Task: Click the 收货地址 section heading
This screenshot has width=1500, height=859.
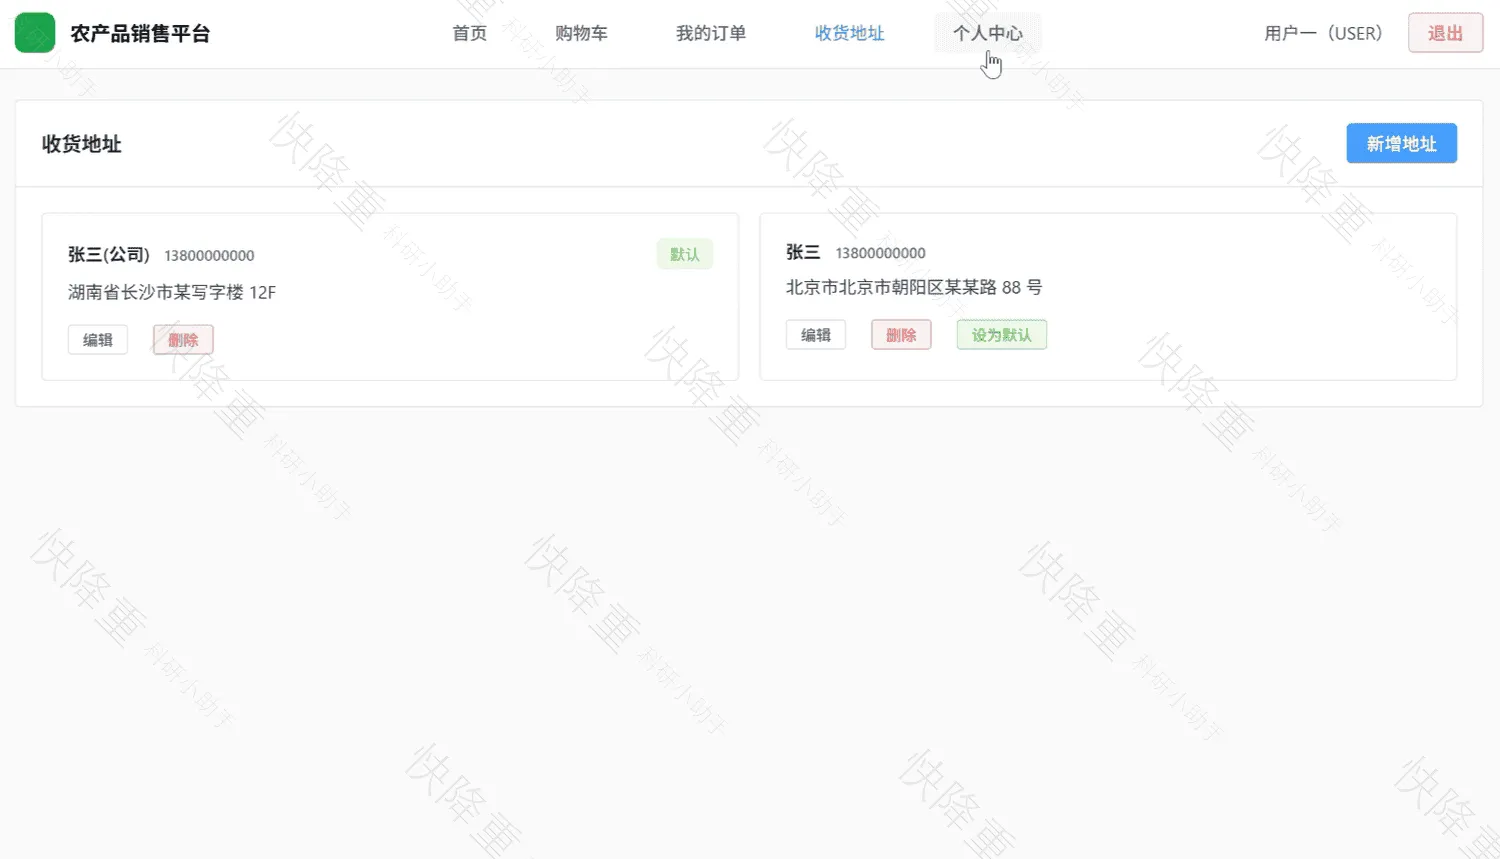Action: pos(82,144)
